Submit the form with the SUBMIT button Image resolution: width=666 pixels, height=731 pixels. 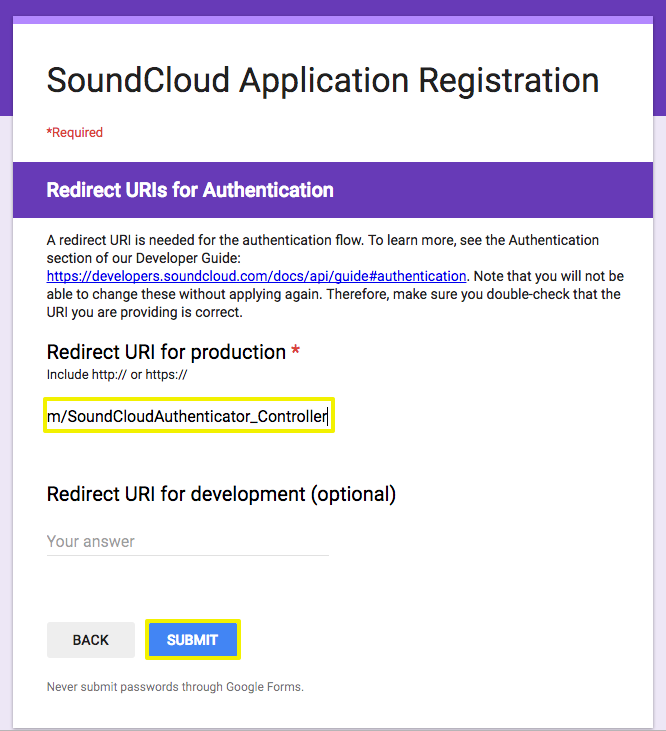pyautogui.click(x=192, y=640)
